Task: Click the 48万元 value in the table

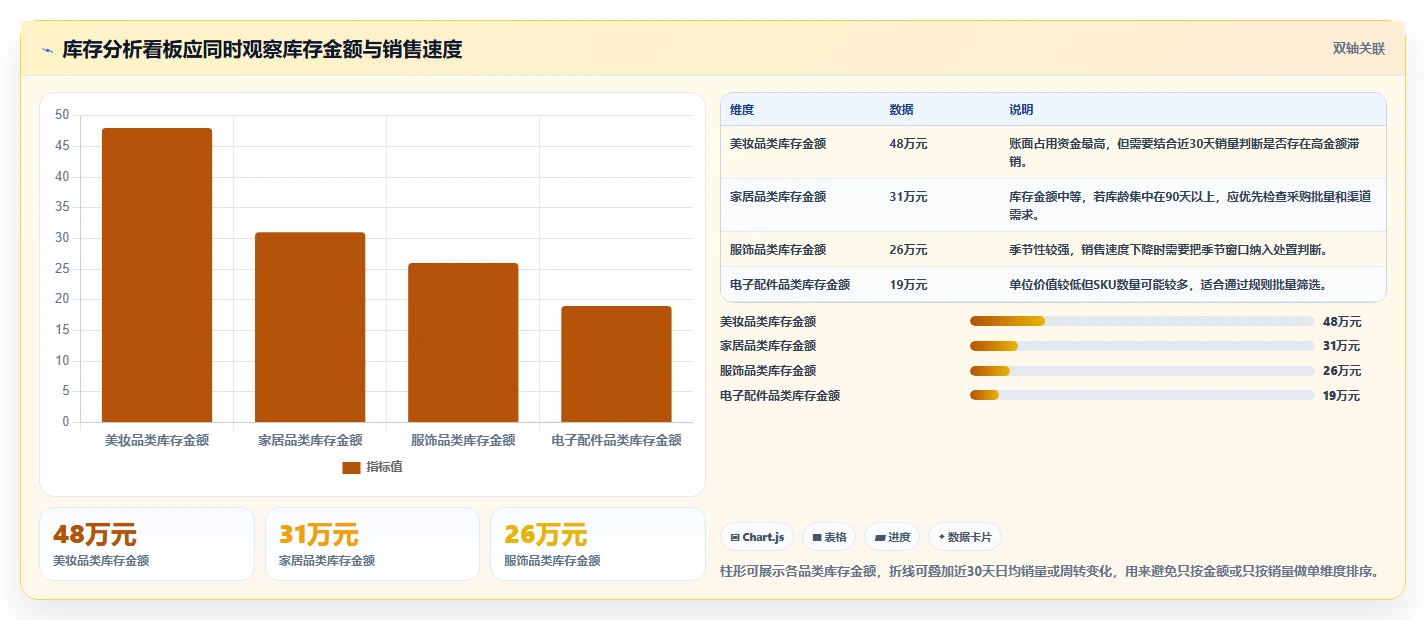Action: pos(908,144)
